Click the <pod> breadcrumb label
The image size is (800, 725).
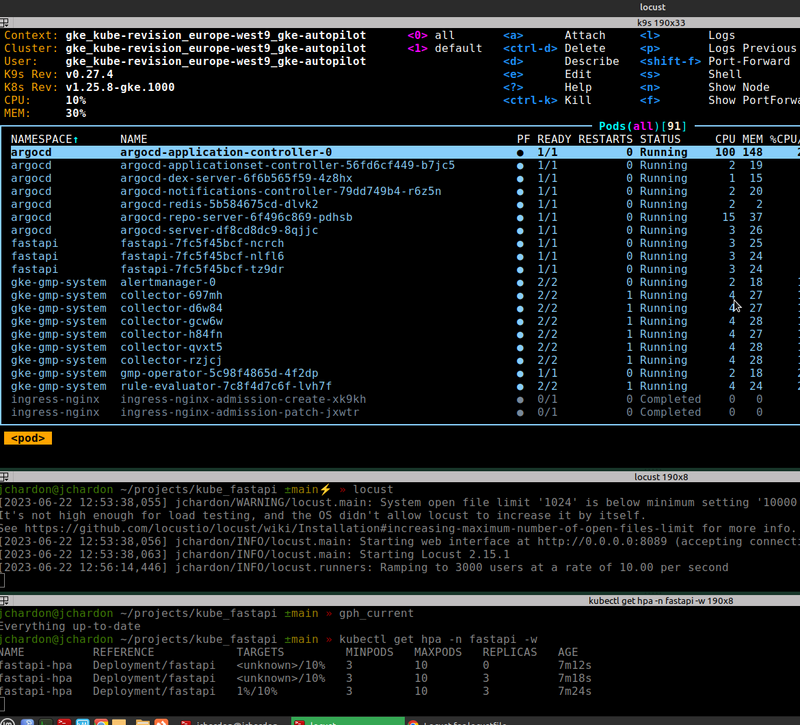click(x=28, y=438)
